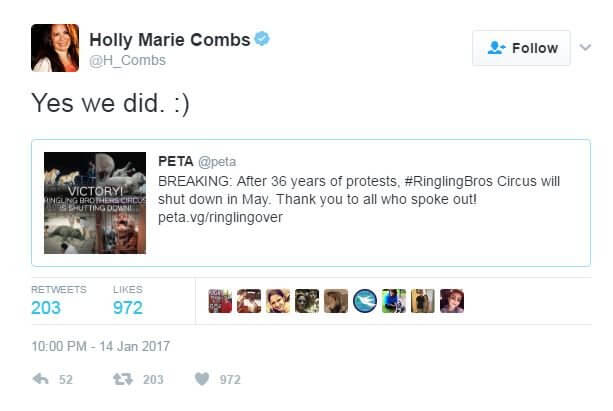
Task: Click the blue bird liker avatar
Action: [x=364, y=301]
